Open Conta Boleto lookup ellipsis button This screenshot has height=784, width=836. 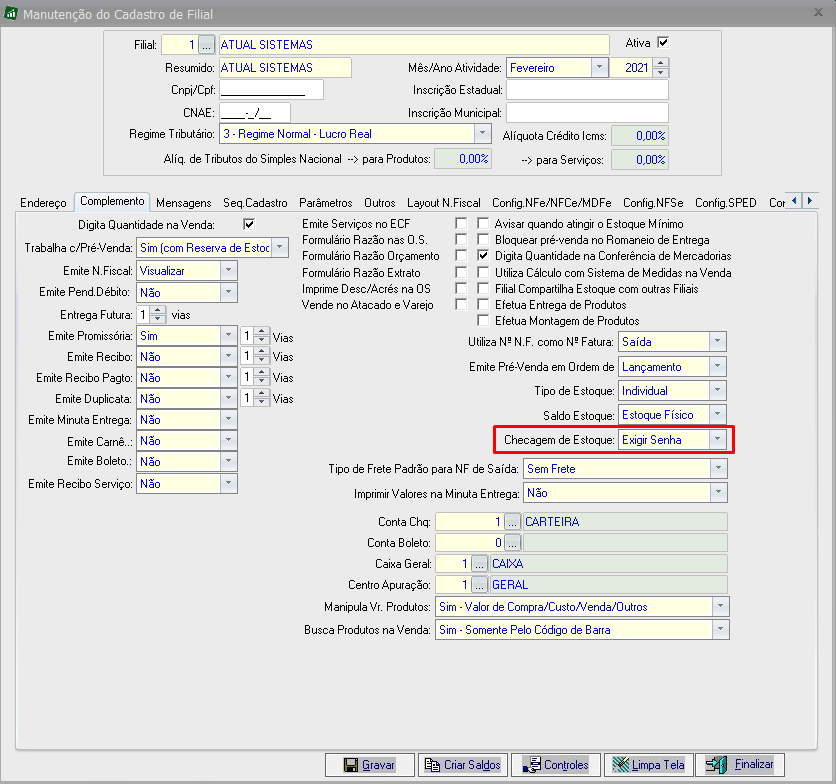pos(512,543)
